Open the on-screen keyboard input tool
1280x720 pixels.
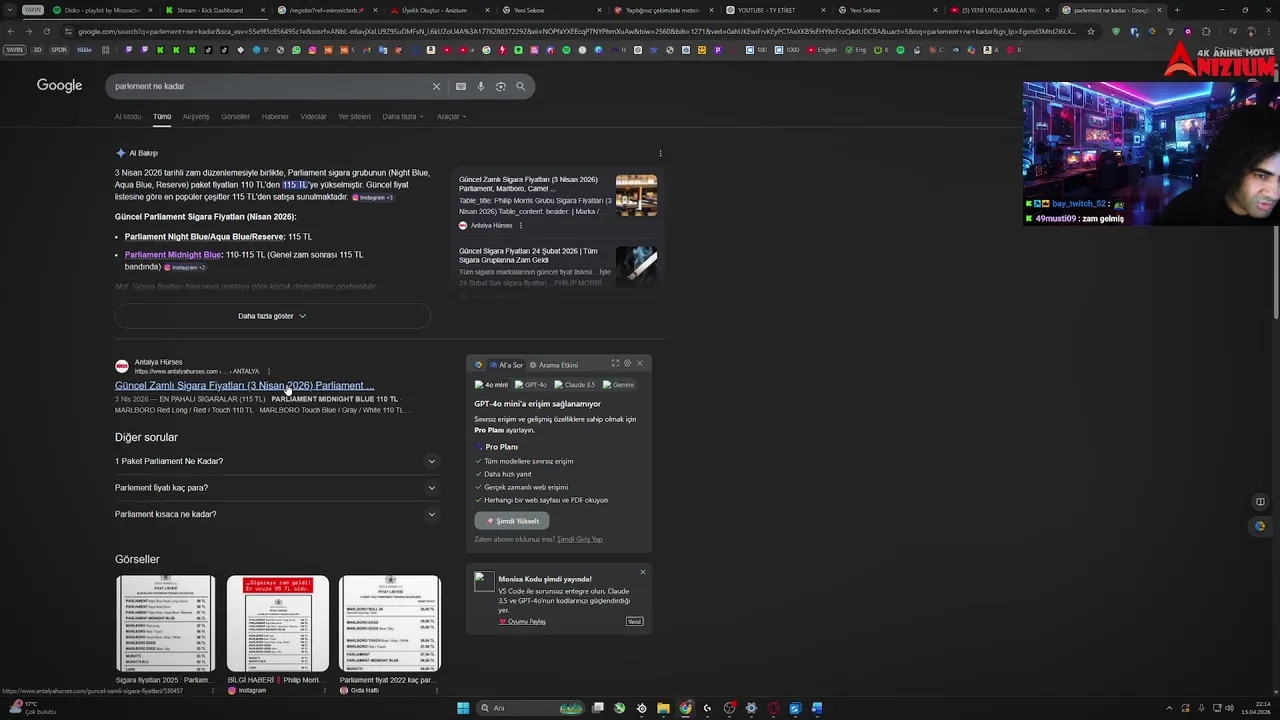(x=461, y=86)
